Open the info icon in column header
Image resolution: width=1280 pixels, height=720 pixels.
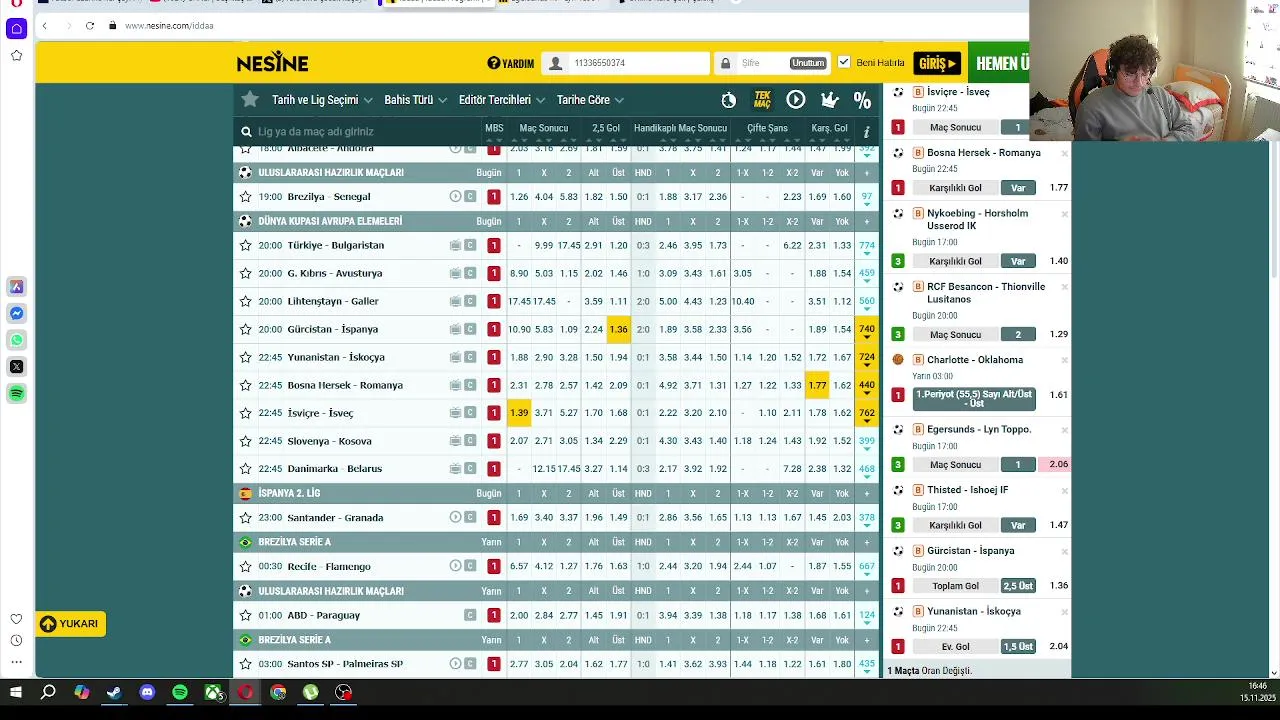point(866,131)
